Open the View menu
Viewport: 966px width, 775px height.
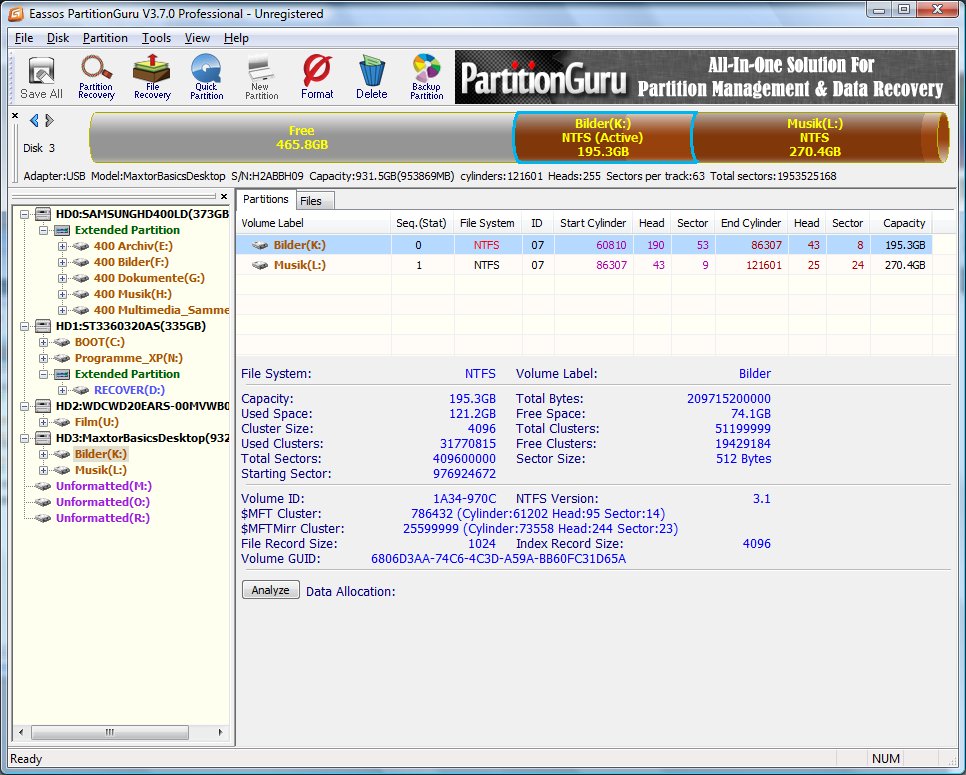(x=197, y=38)
